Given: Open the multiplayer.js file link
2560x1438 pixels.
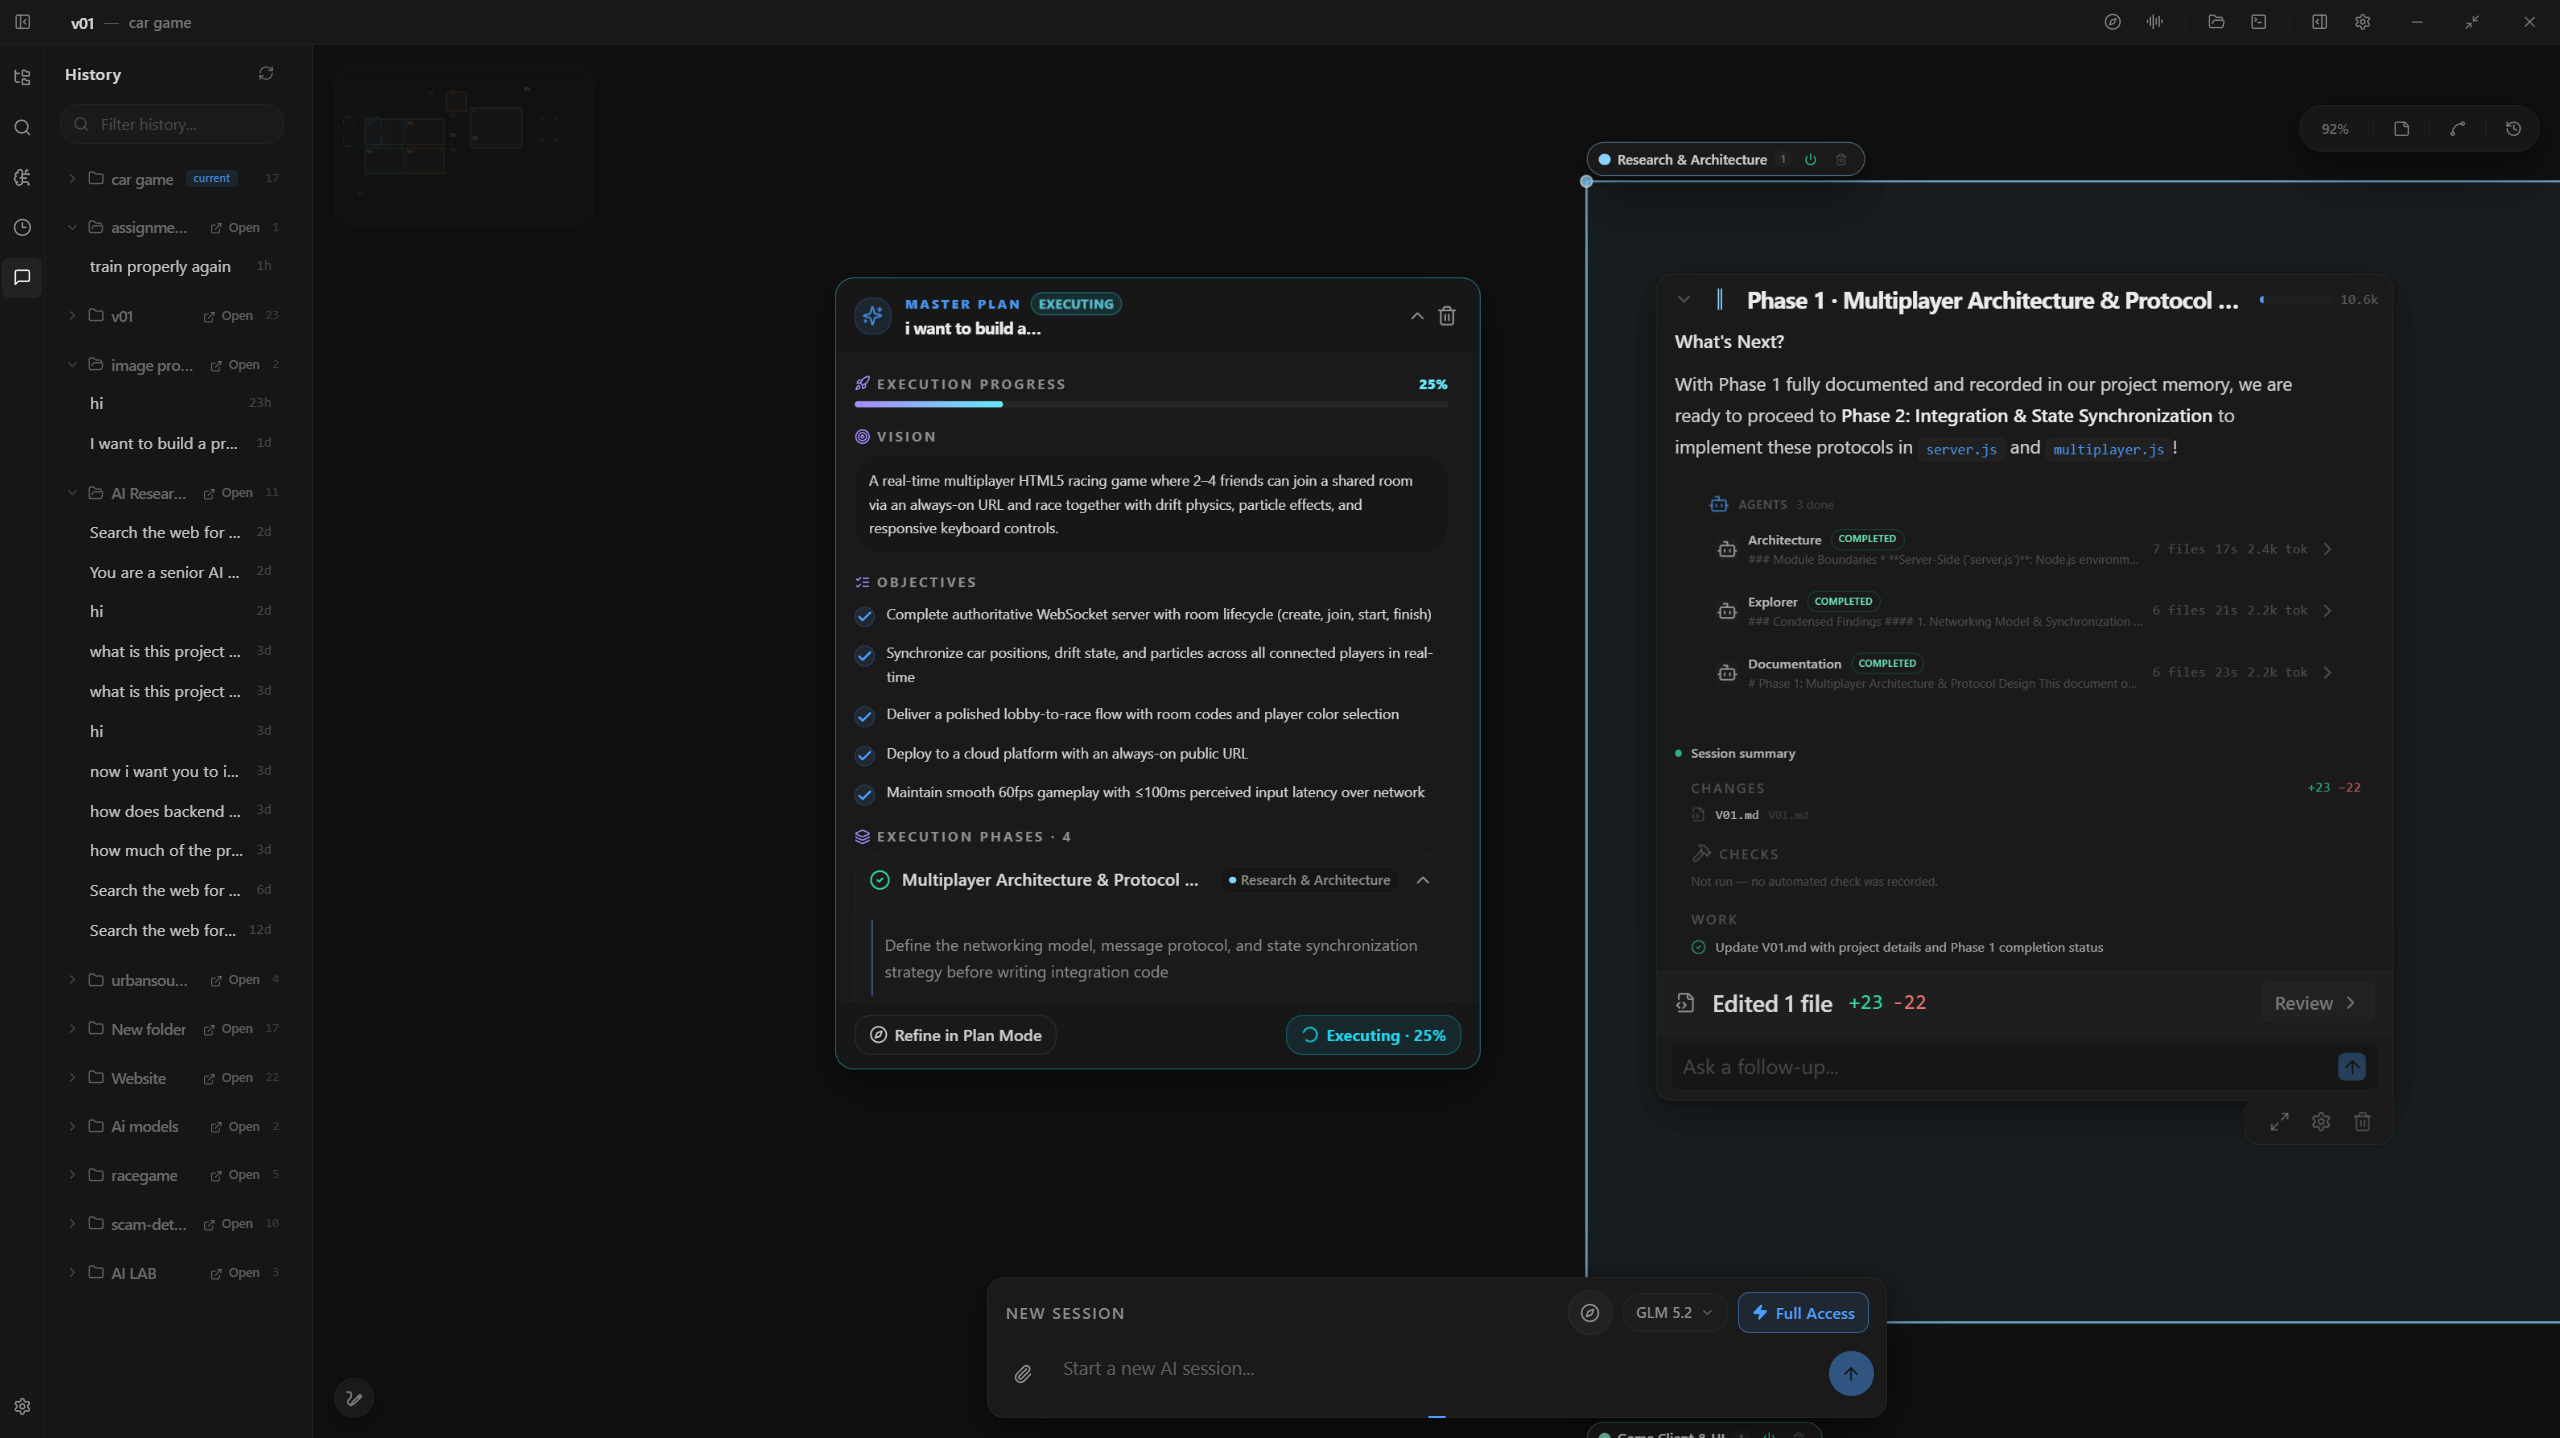Looking at the screenshot, I should [x=2108, y=449].
